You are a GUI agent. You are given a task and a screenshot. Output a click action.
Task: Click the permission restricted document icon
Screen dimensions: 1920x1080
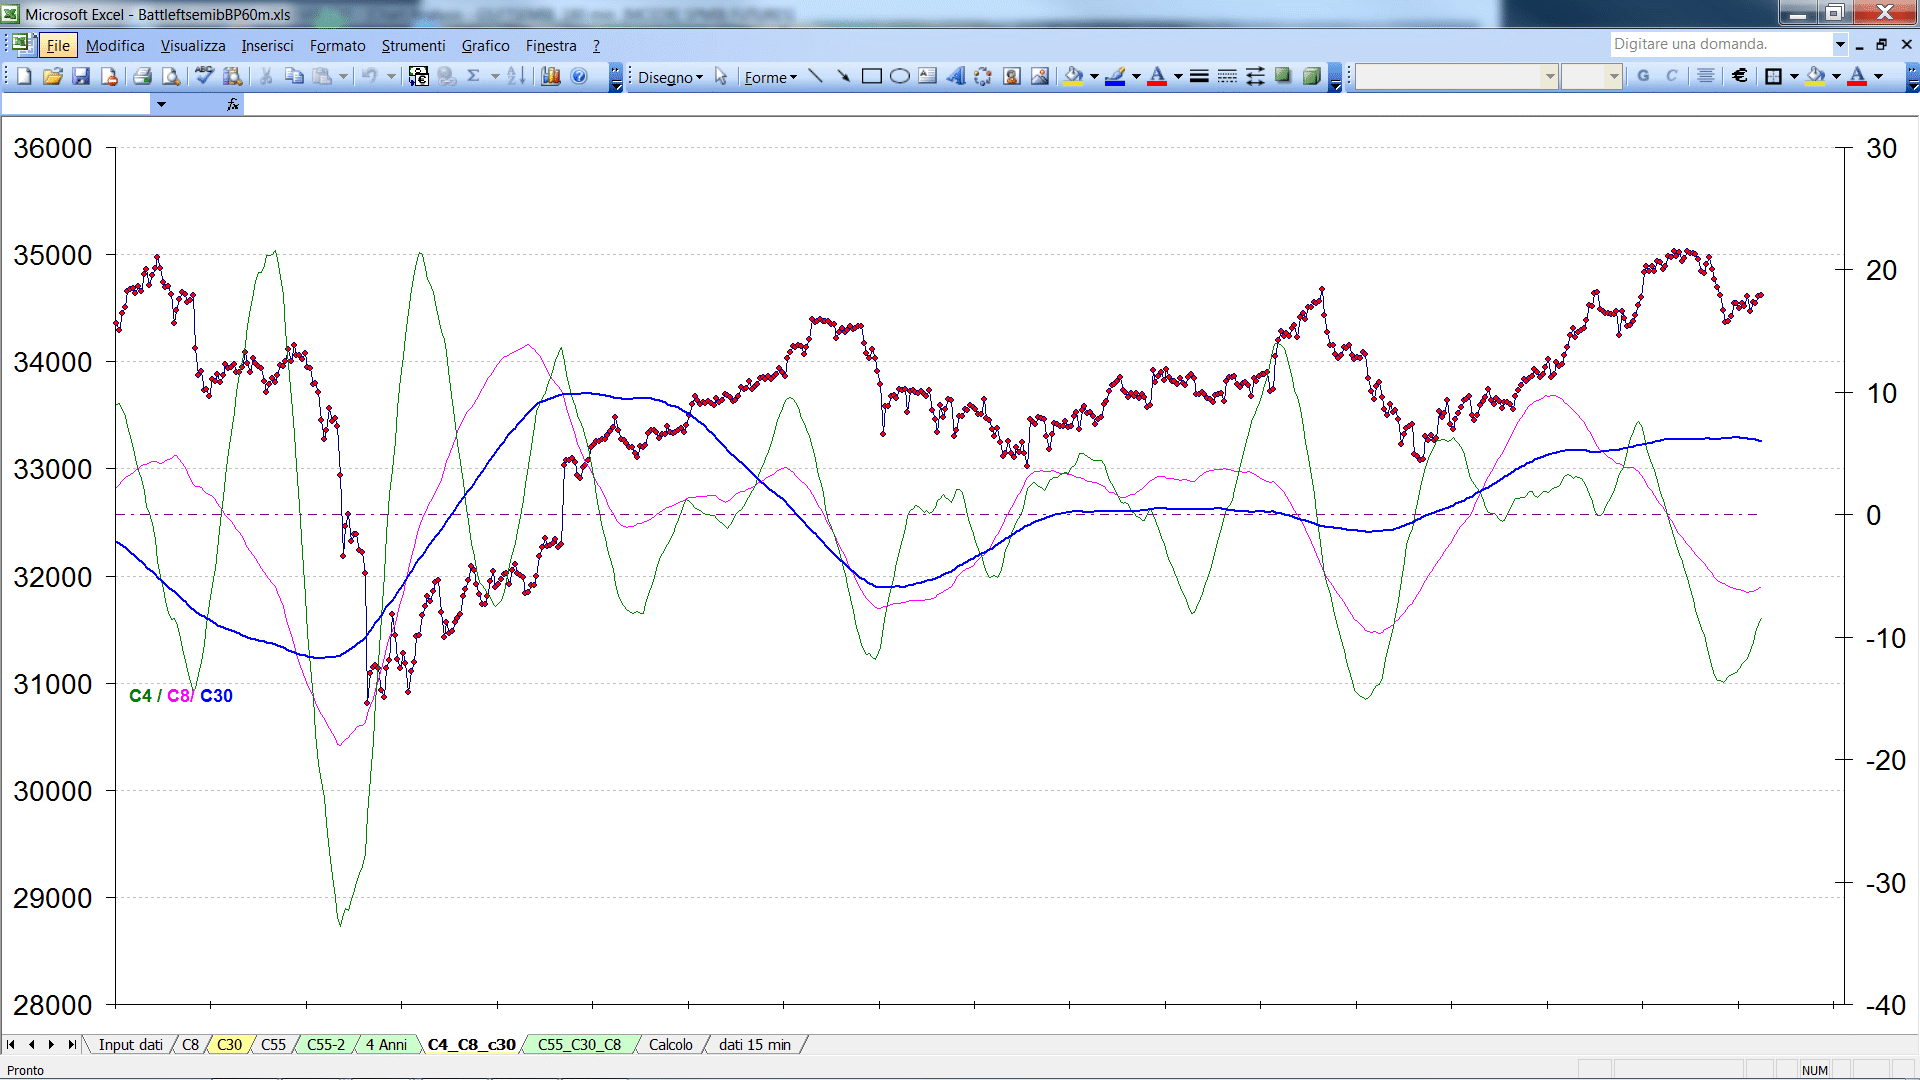[x=109, y=76]
